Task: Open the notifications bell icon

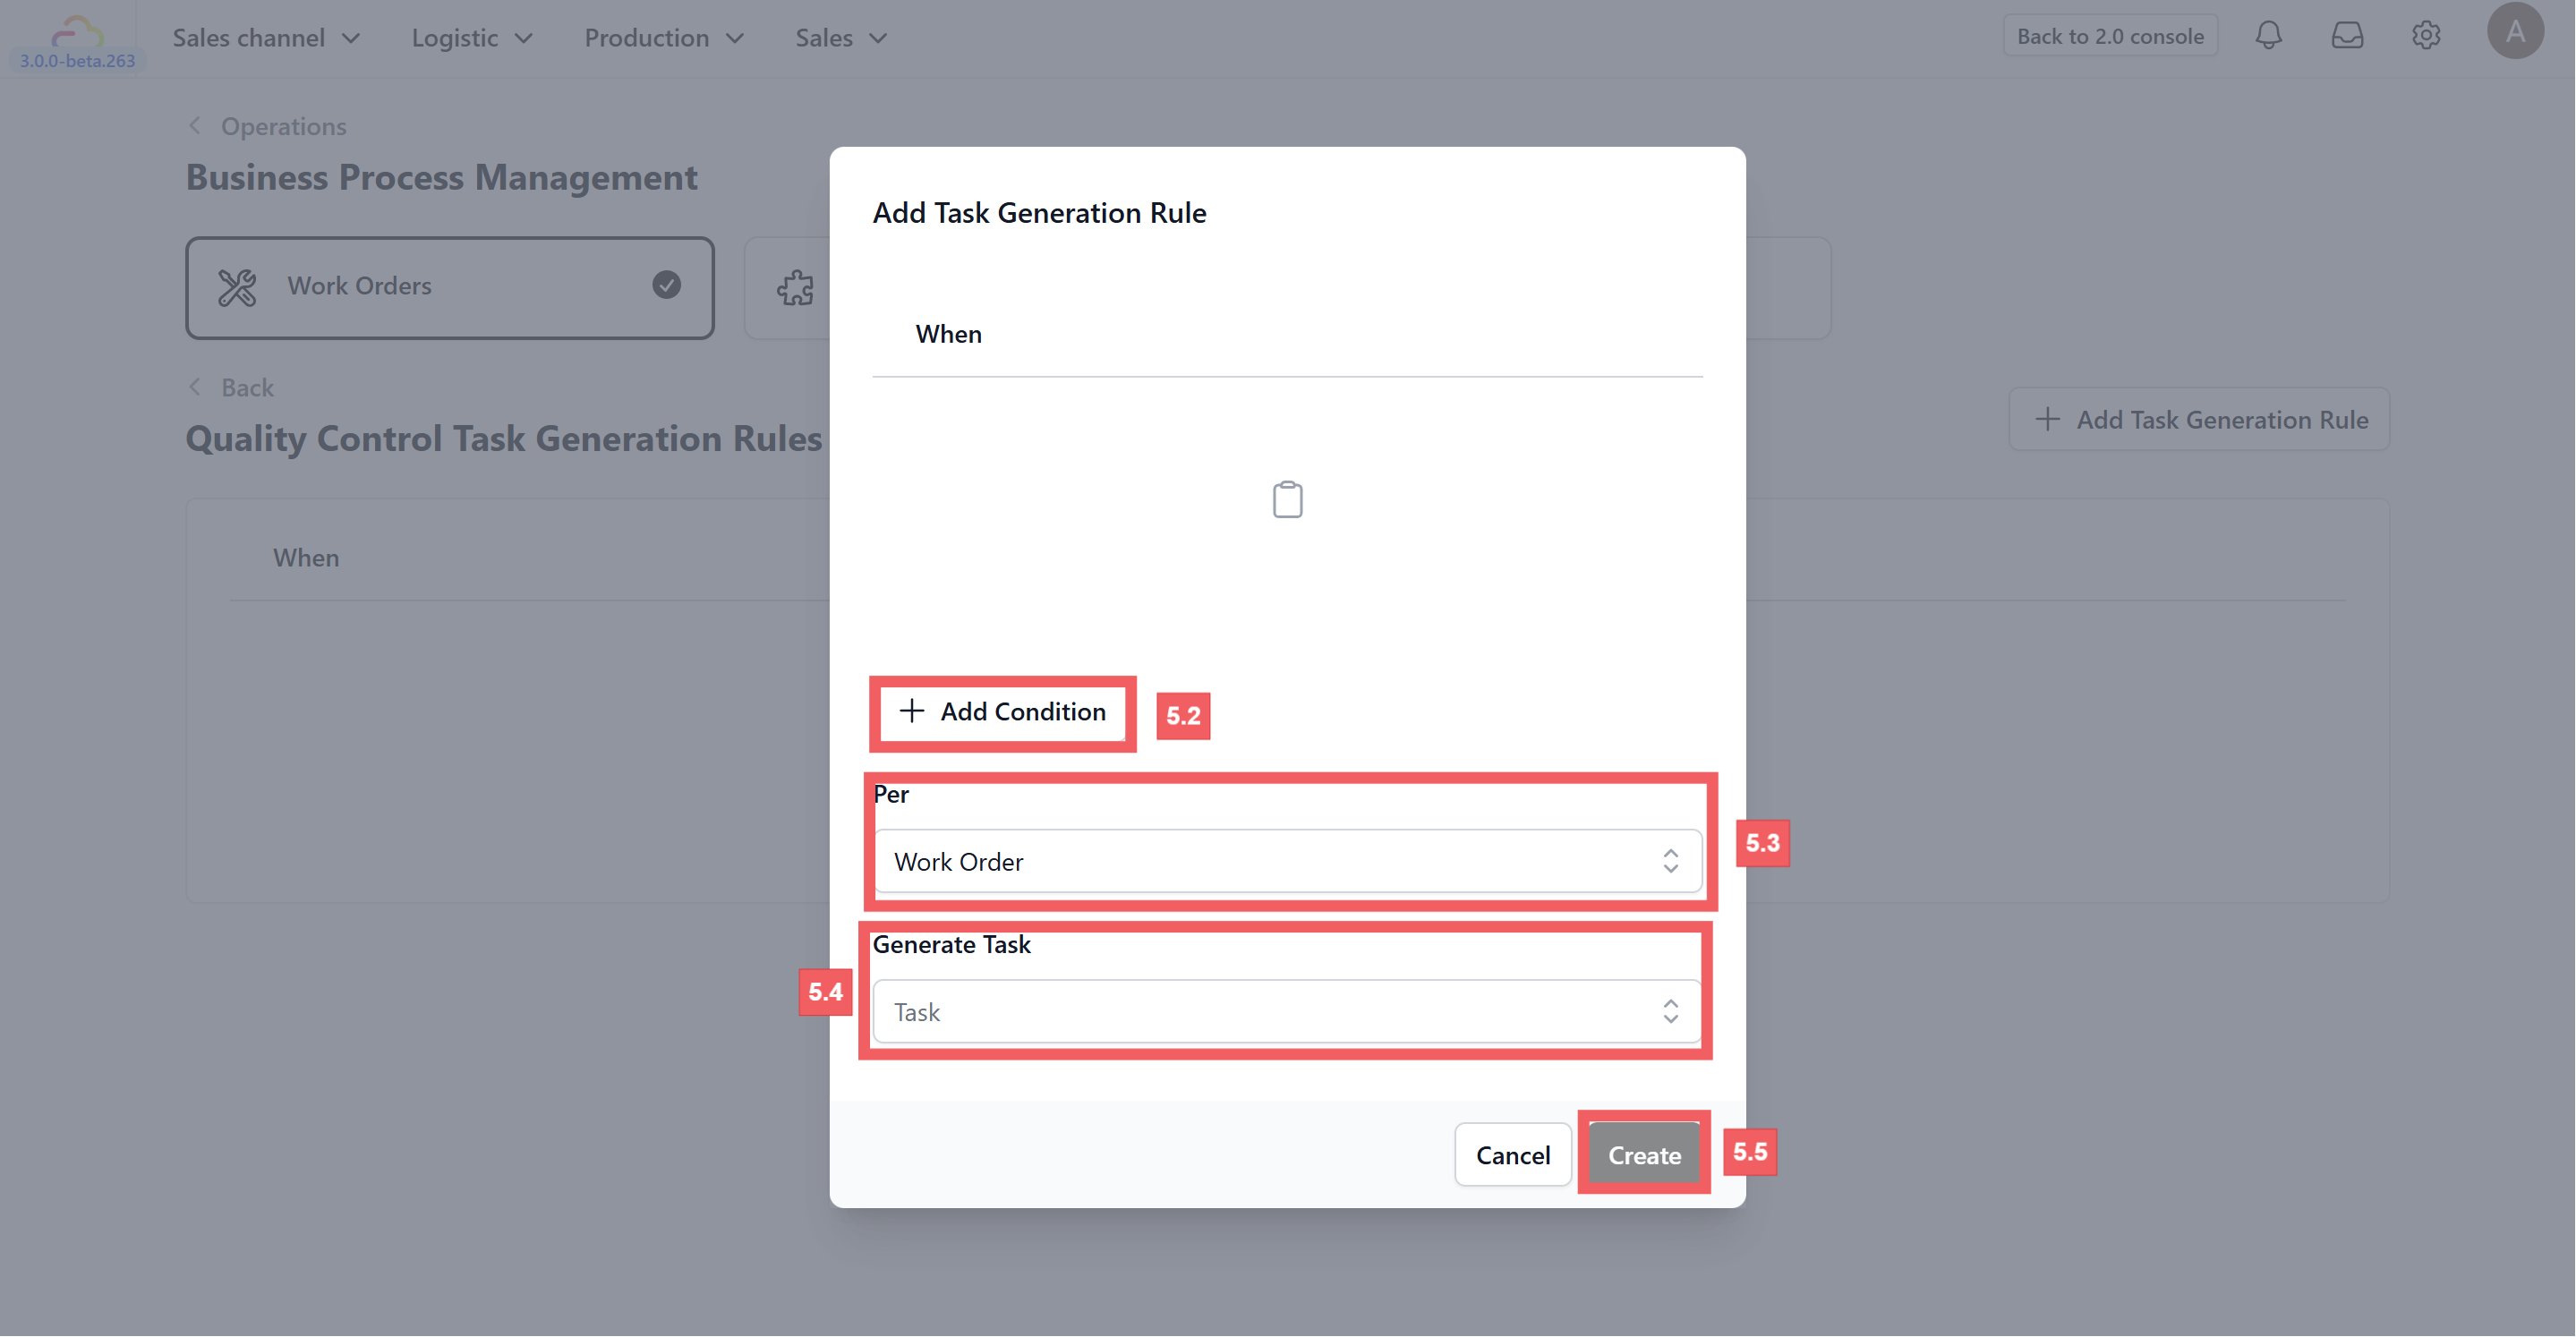Action: tap(2268, 36)
